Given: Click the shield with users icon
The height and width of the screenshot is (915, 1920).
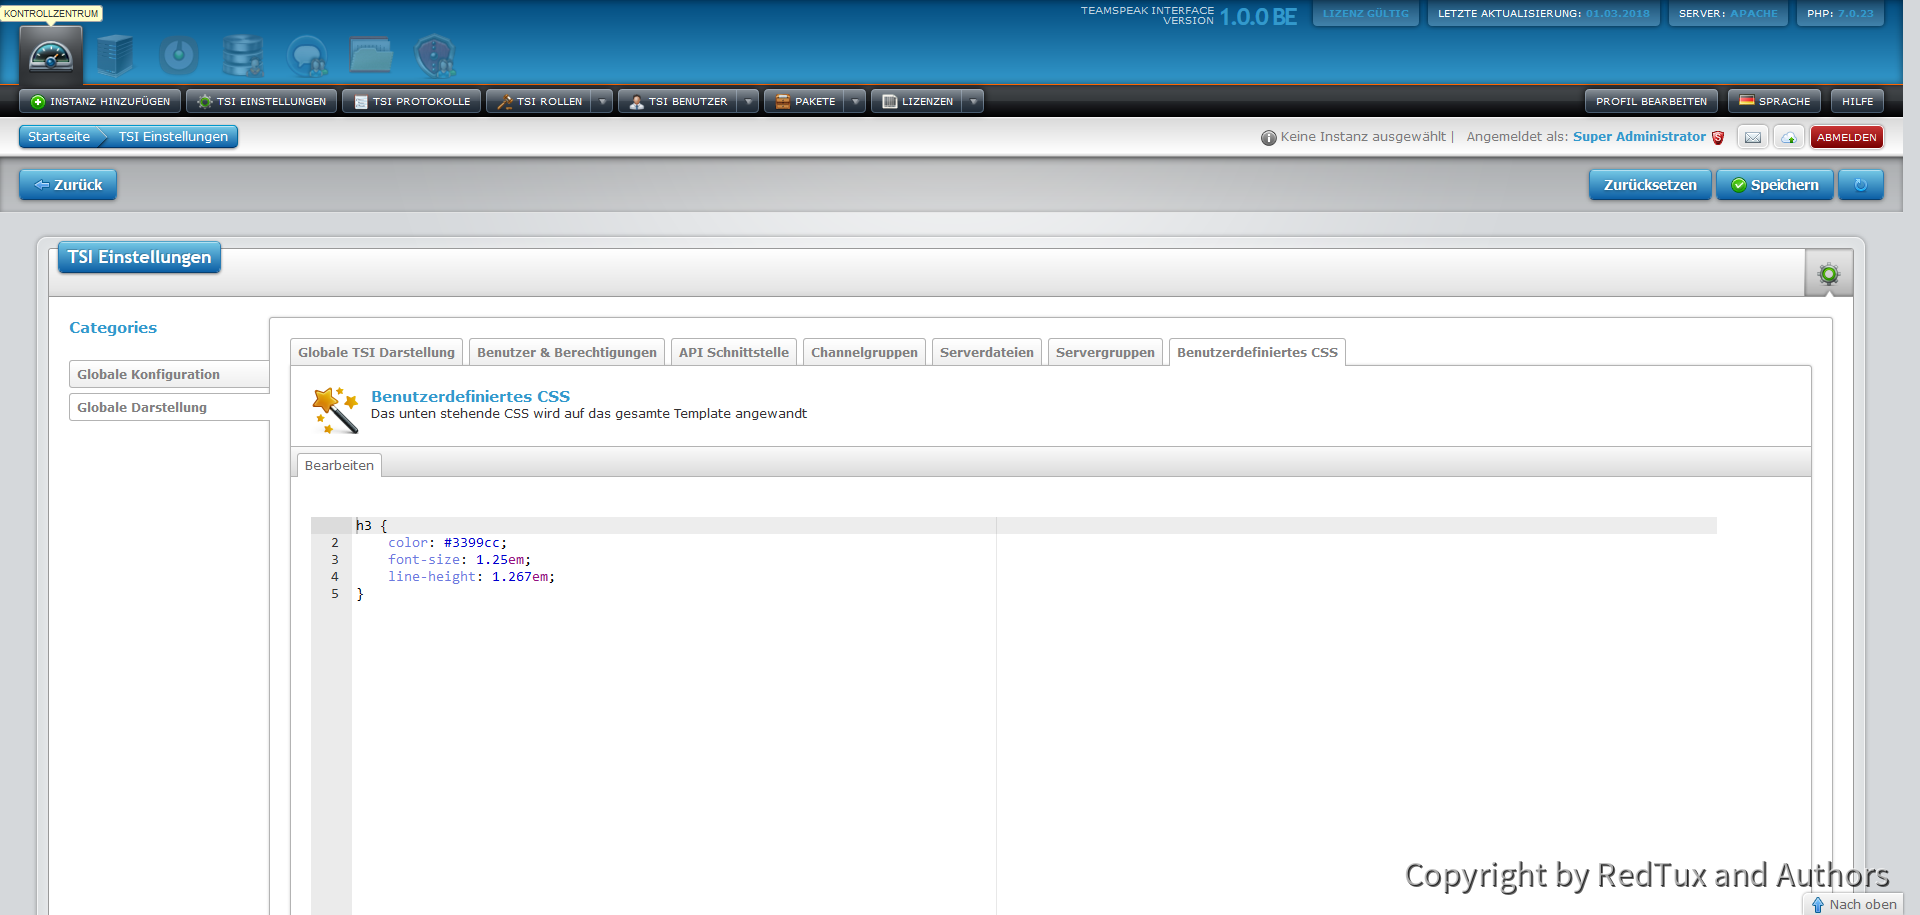Looking at the screenshot, I should click(435, 55).
